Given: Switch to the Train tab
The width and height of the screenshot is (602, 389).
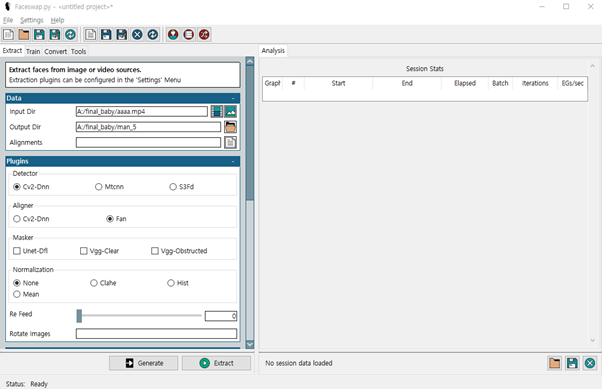Looking at the screenshot, I should point(33,51).
